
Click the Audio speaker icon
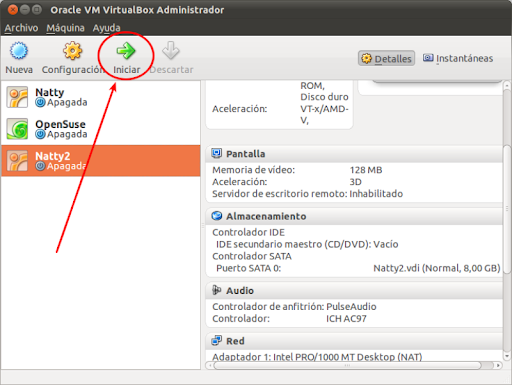point(217,290)
